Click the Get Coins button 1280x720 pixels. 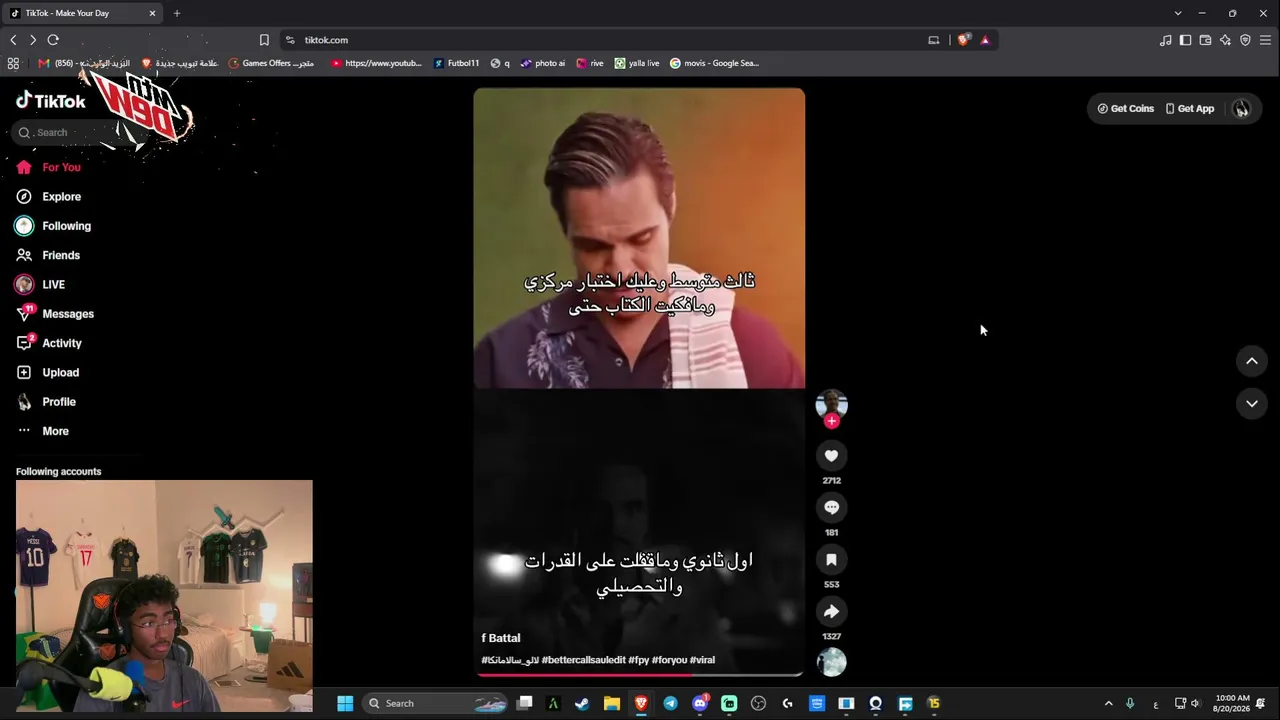pyautogui.click(x=1125, y=109)
